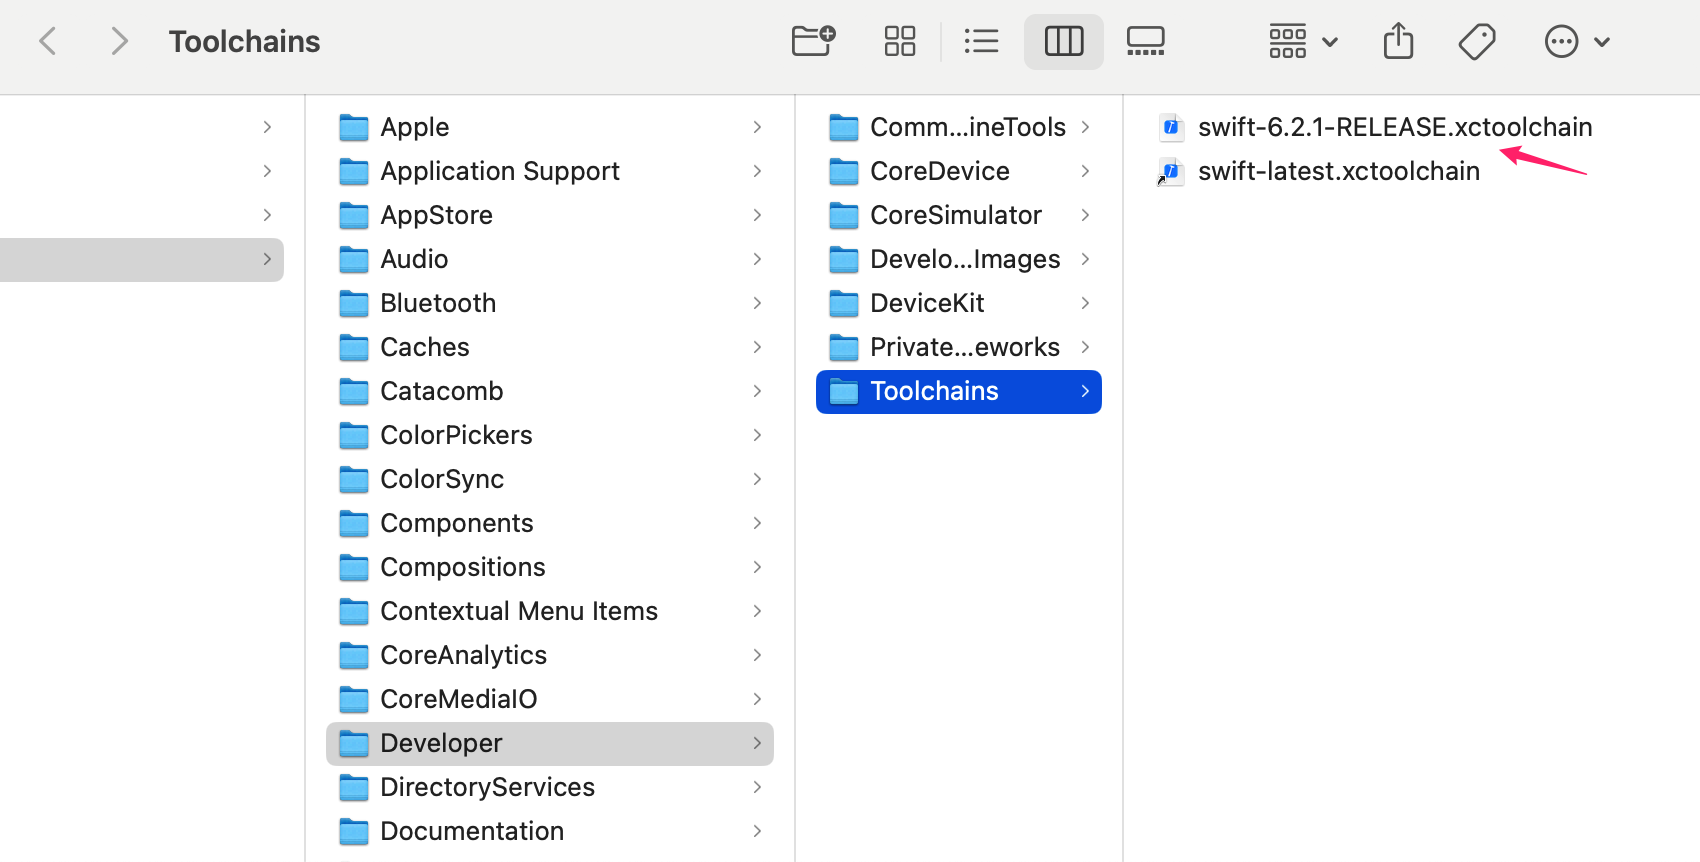
Task: Click the Bluetooth folder icon
Action: (x=354, y=303)
